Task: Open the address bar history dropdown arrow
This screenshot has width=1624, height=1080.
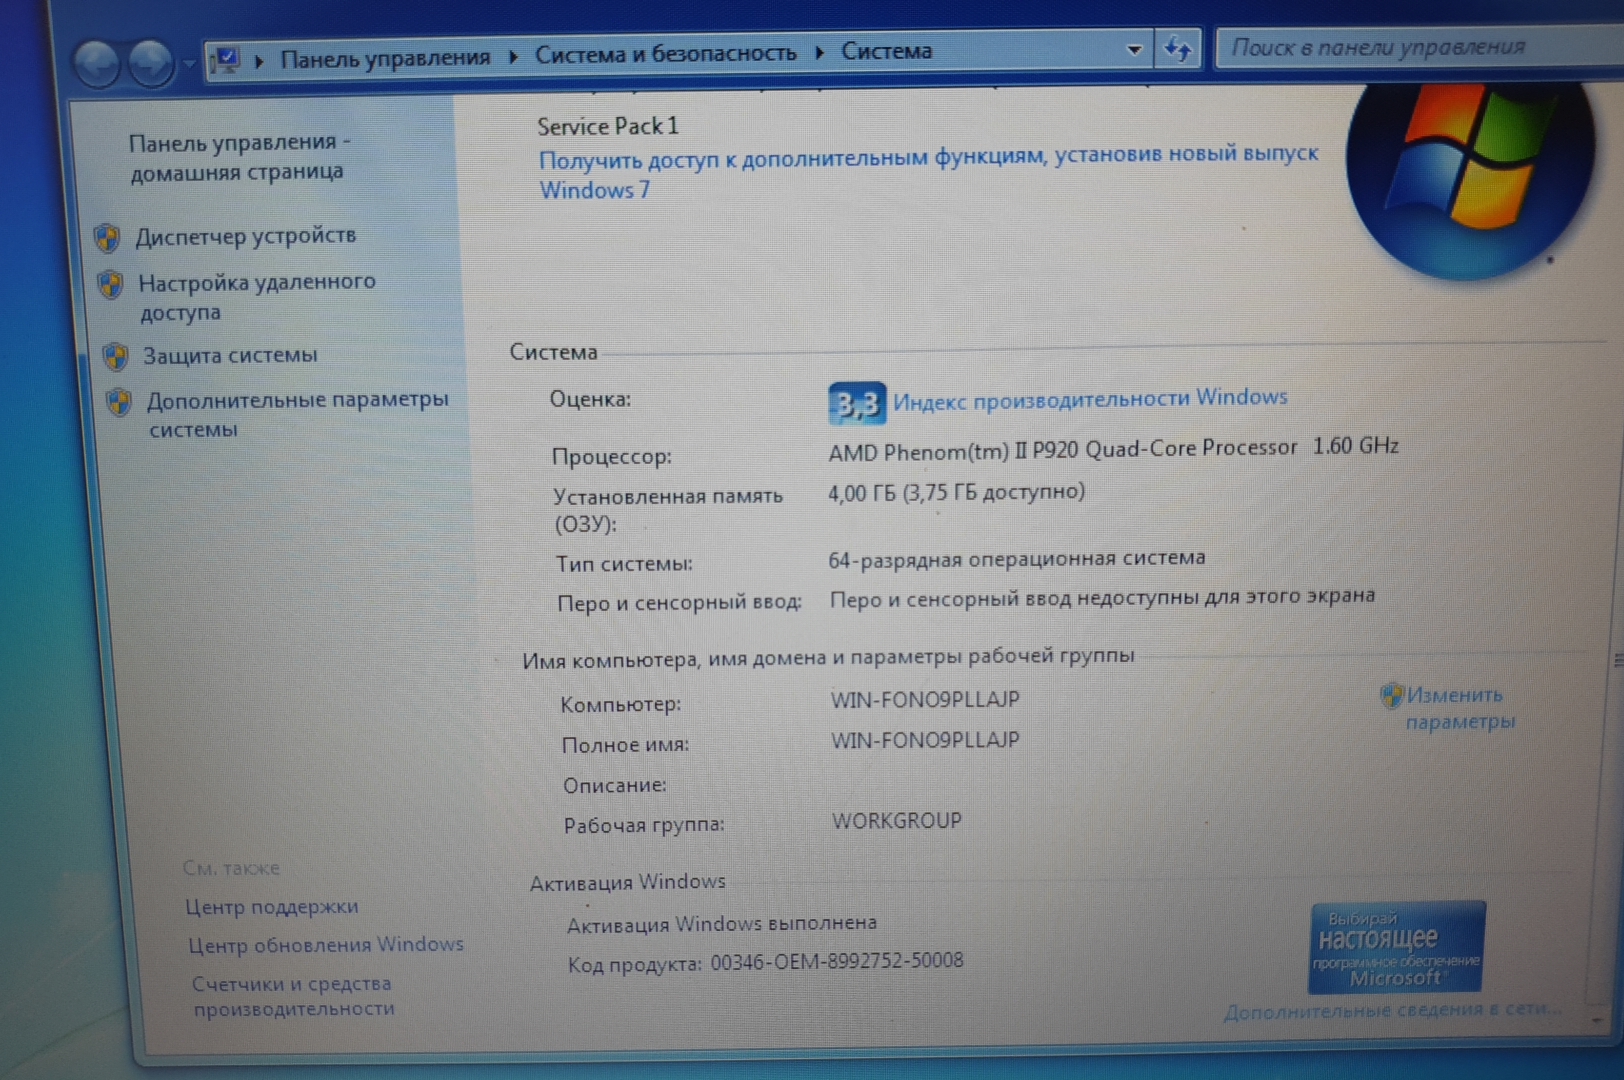Action: 1134,50
